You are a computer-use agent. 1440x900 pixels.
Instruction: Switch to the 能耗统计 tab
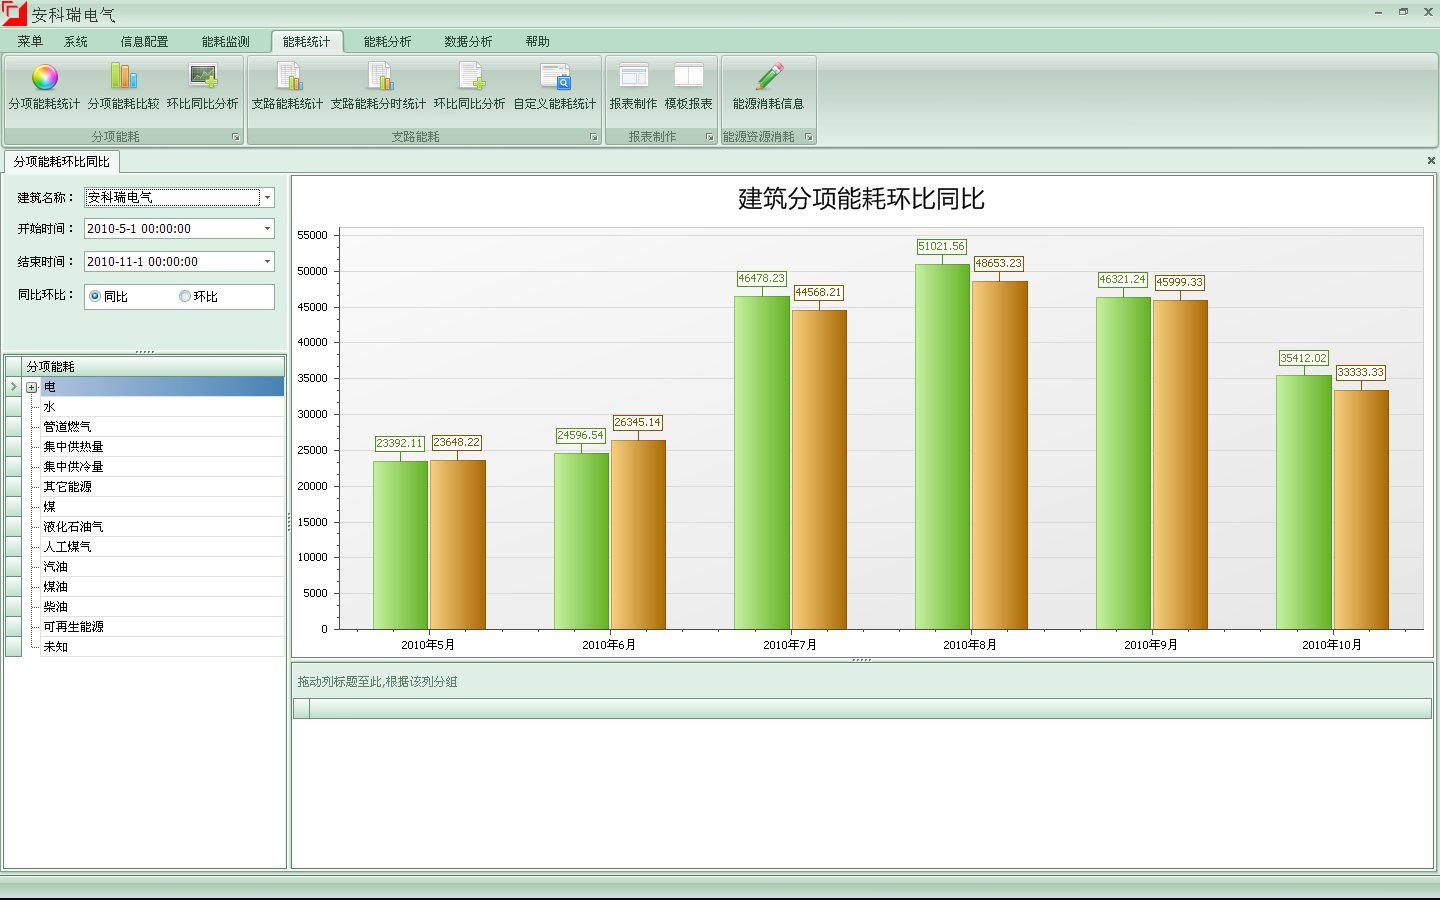click(306, 41)
